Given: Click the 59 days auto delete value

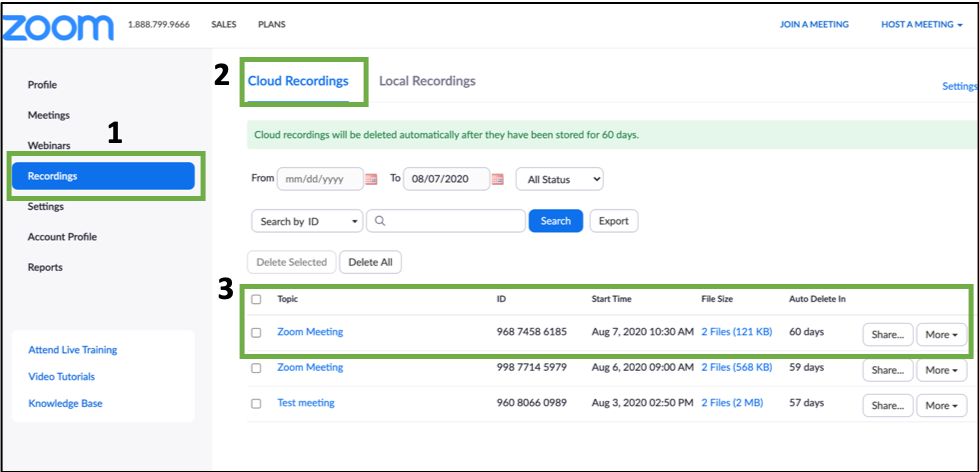Looking at the screenshot, I should coord(807,367).
